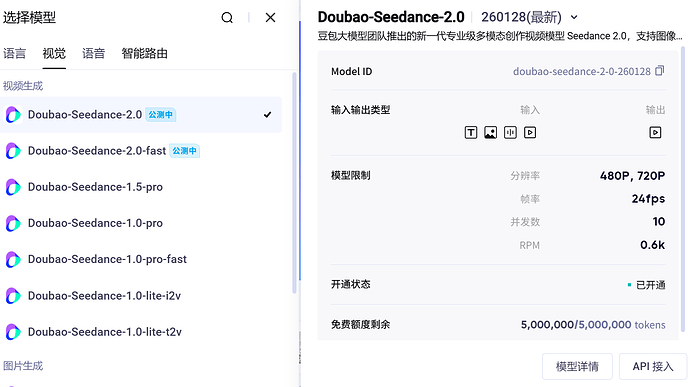Screen dimensions: 690x387
Task: Click the details panel scrollbar
Action: point(683,189)
